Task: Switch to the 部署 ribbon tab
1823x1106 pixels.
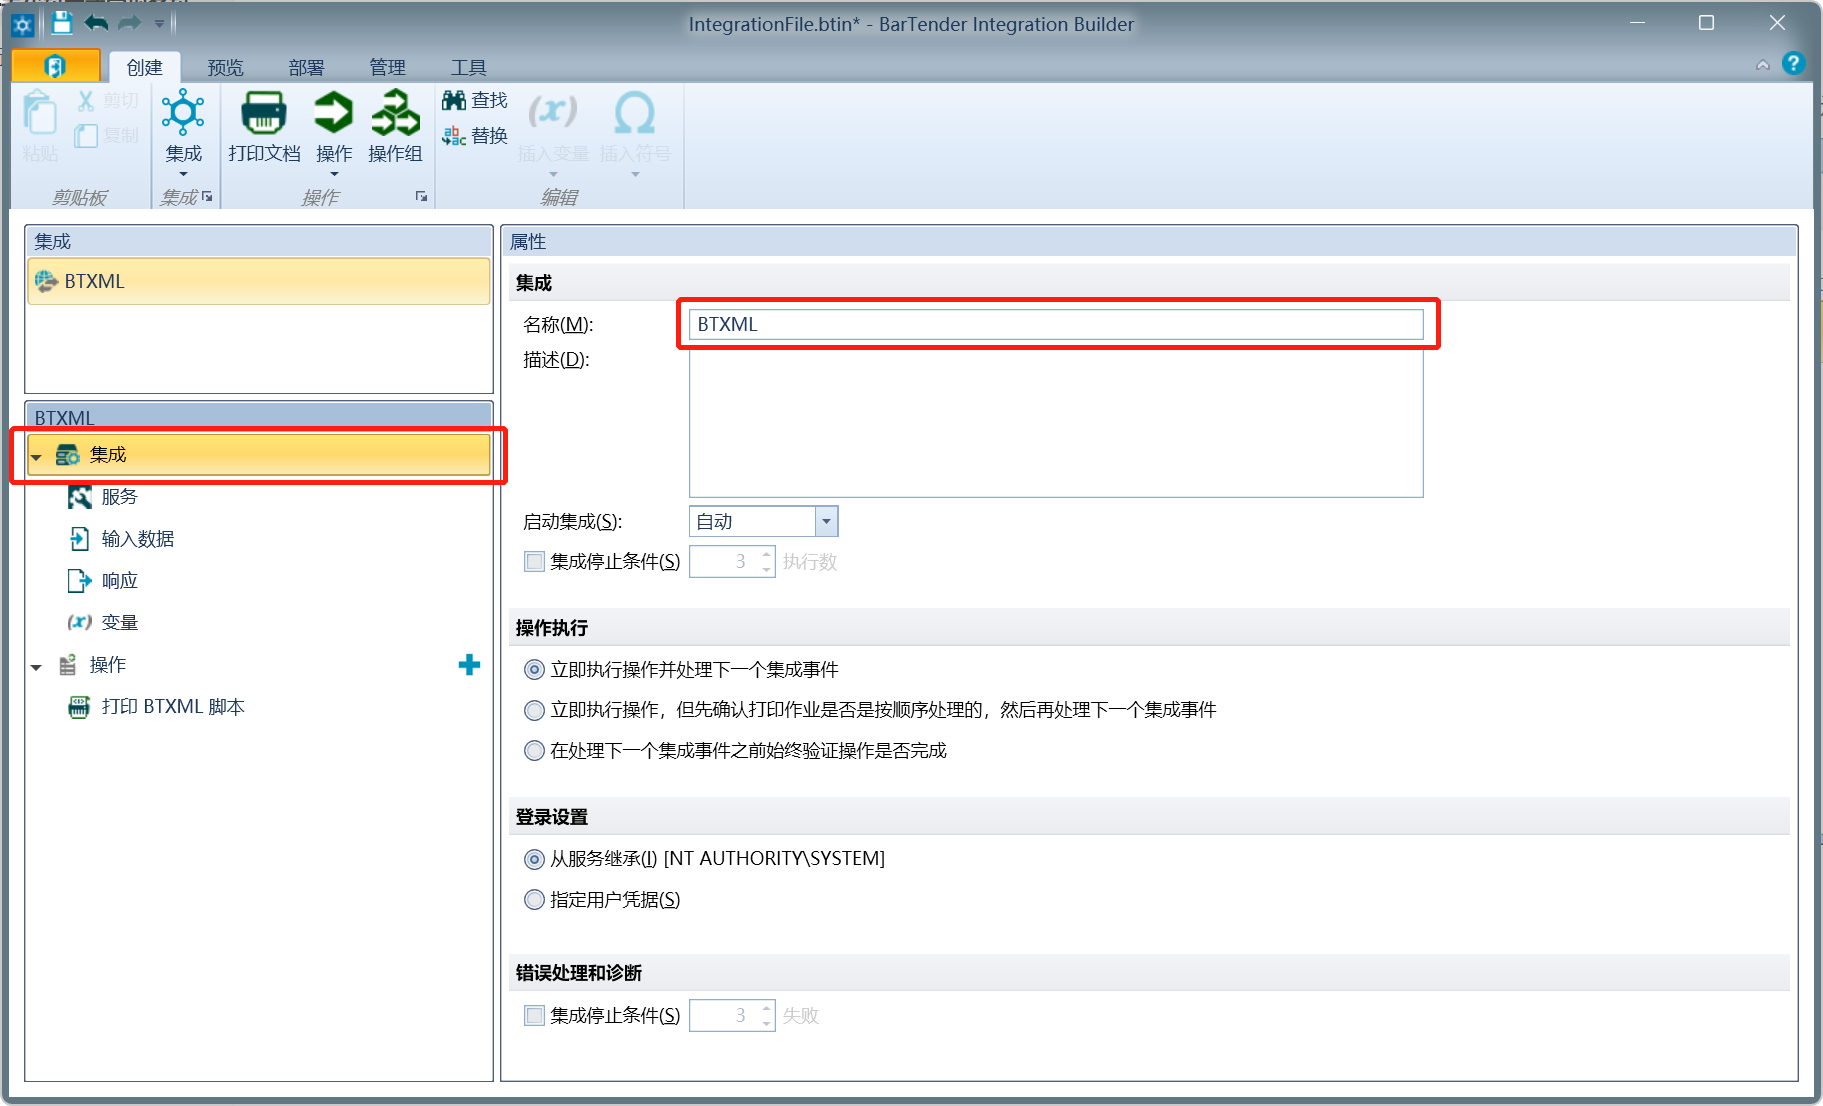Action: pos(306,67)
